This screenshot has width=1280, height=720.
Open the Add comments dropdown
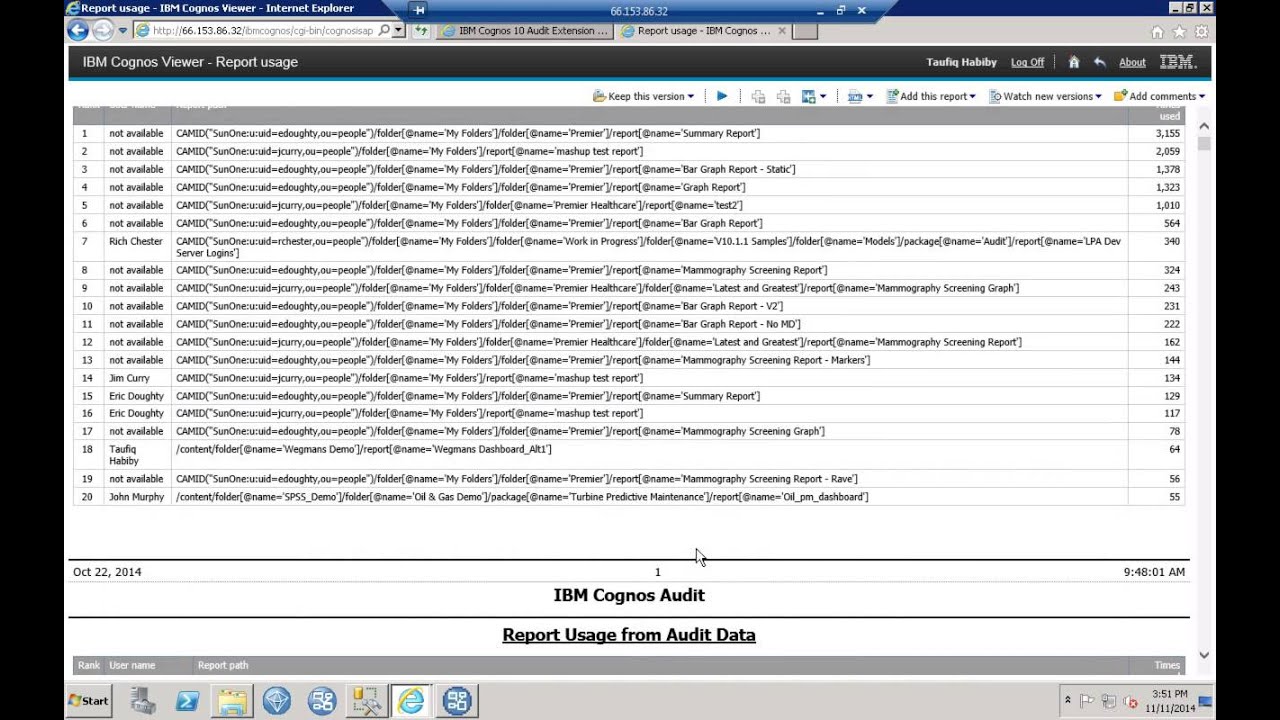[1201, 97]
